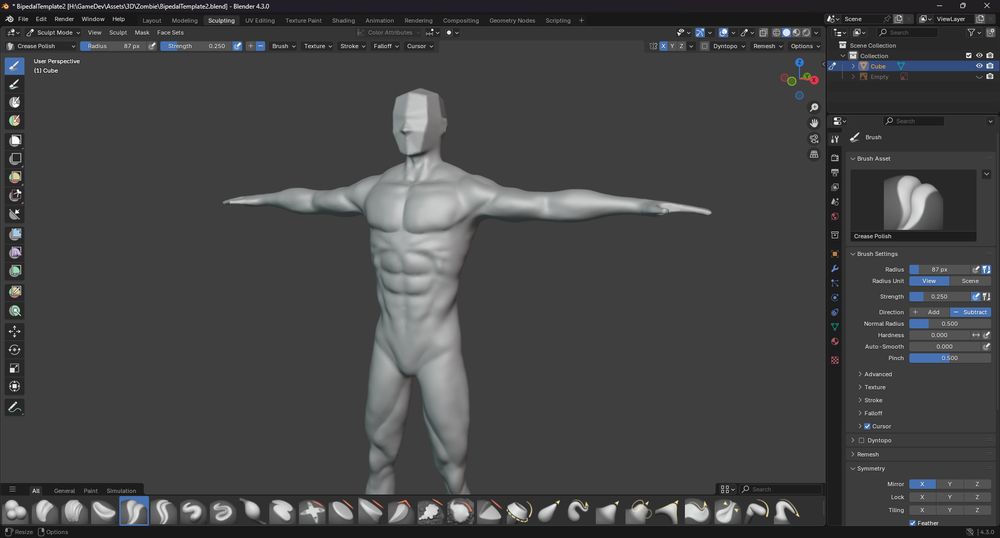
Task: Select the Mesh Filter tool
Action: 15,234
